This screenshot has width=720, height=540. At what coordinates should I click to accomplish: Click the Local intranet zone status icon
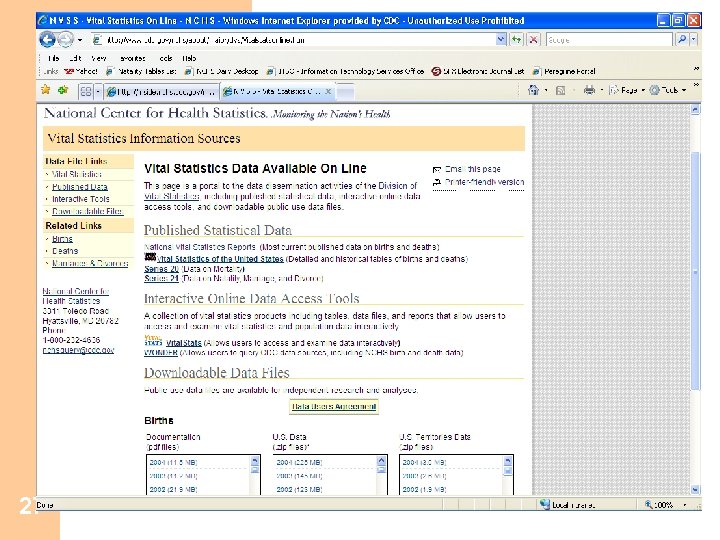545,505
